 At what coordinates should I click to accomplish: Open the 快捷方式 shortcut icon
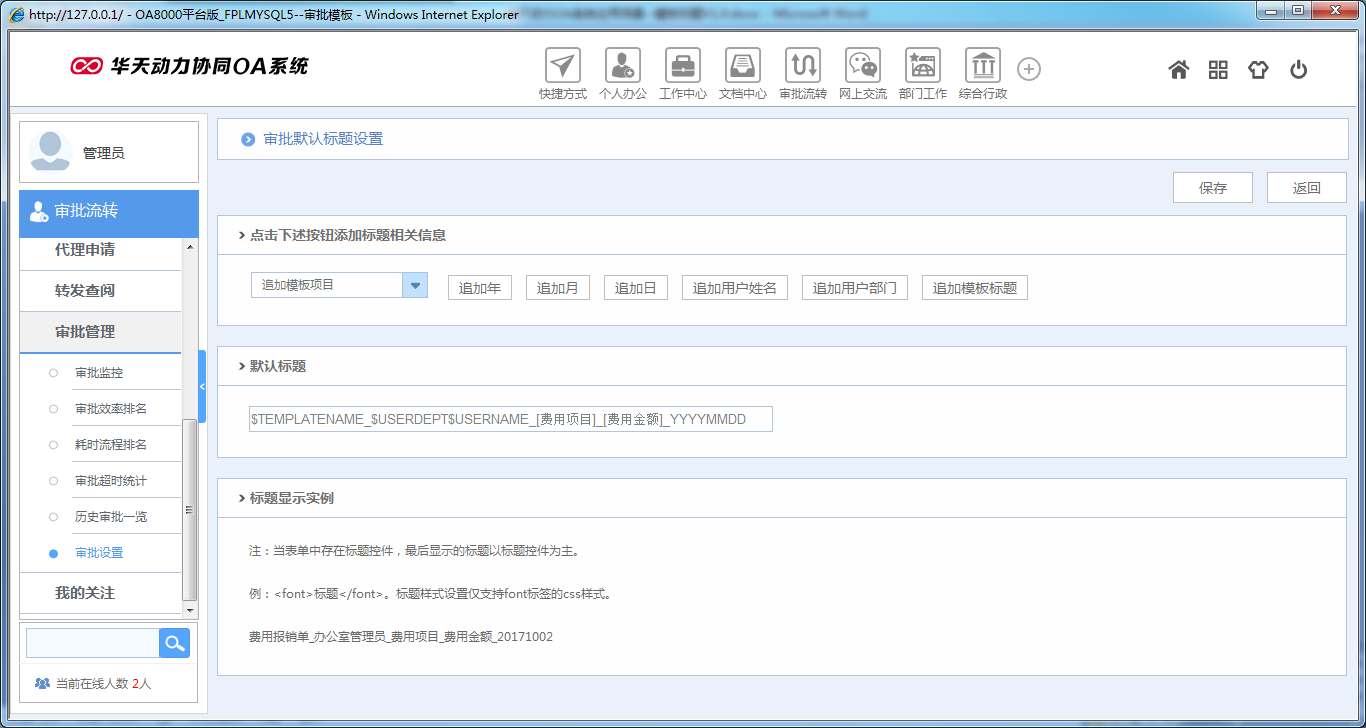[x=562, y=68]
